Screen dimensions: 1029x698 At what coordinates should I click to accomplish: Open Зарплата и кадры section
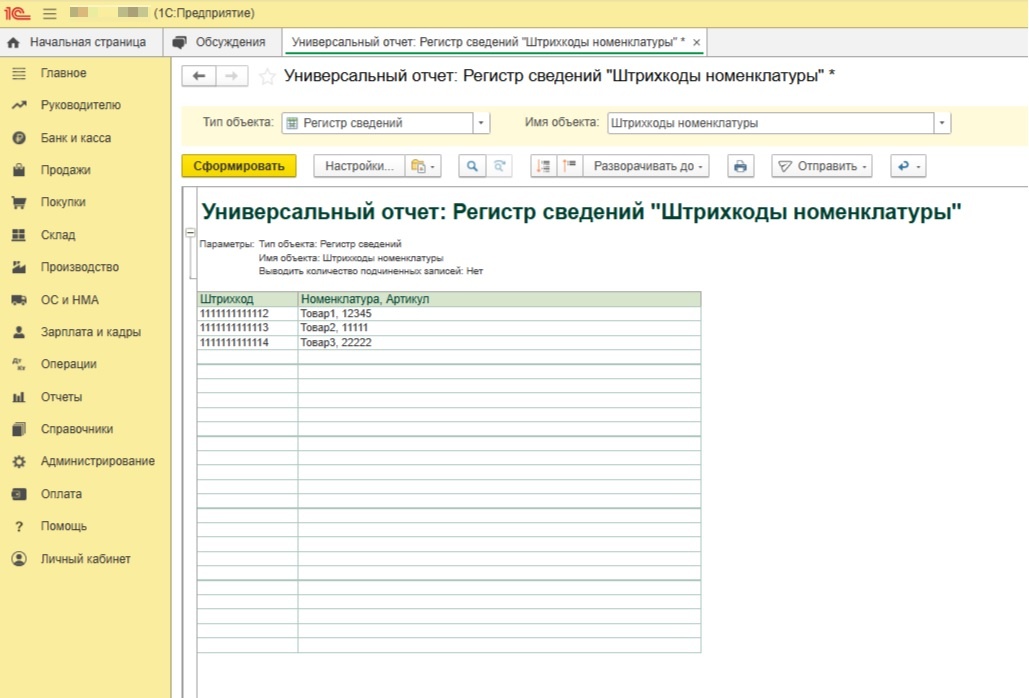click(91, 332)
